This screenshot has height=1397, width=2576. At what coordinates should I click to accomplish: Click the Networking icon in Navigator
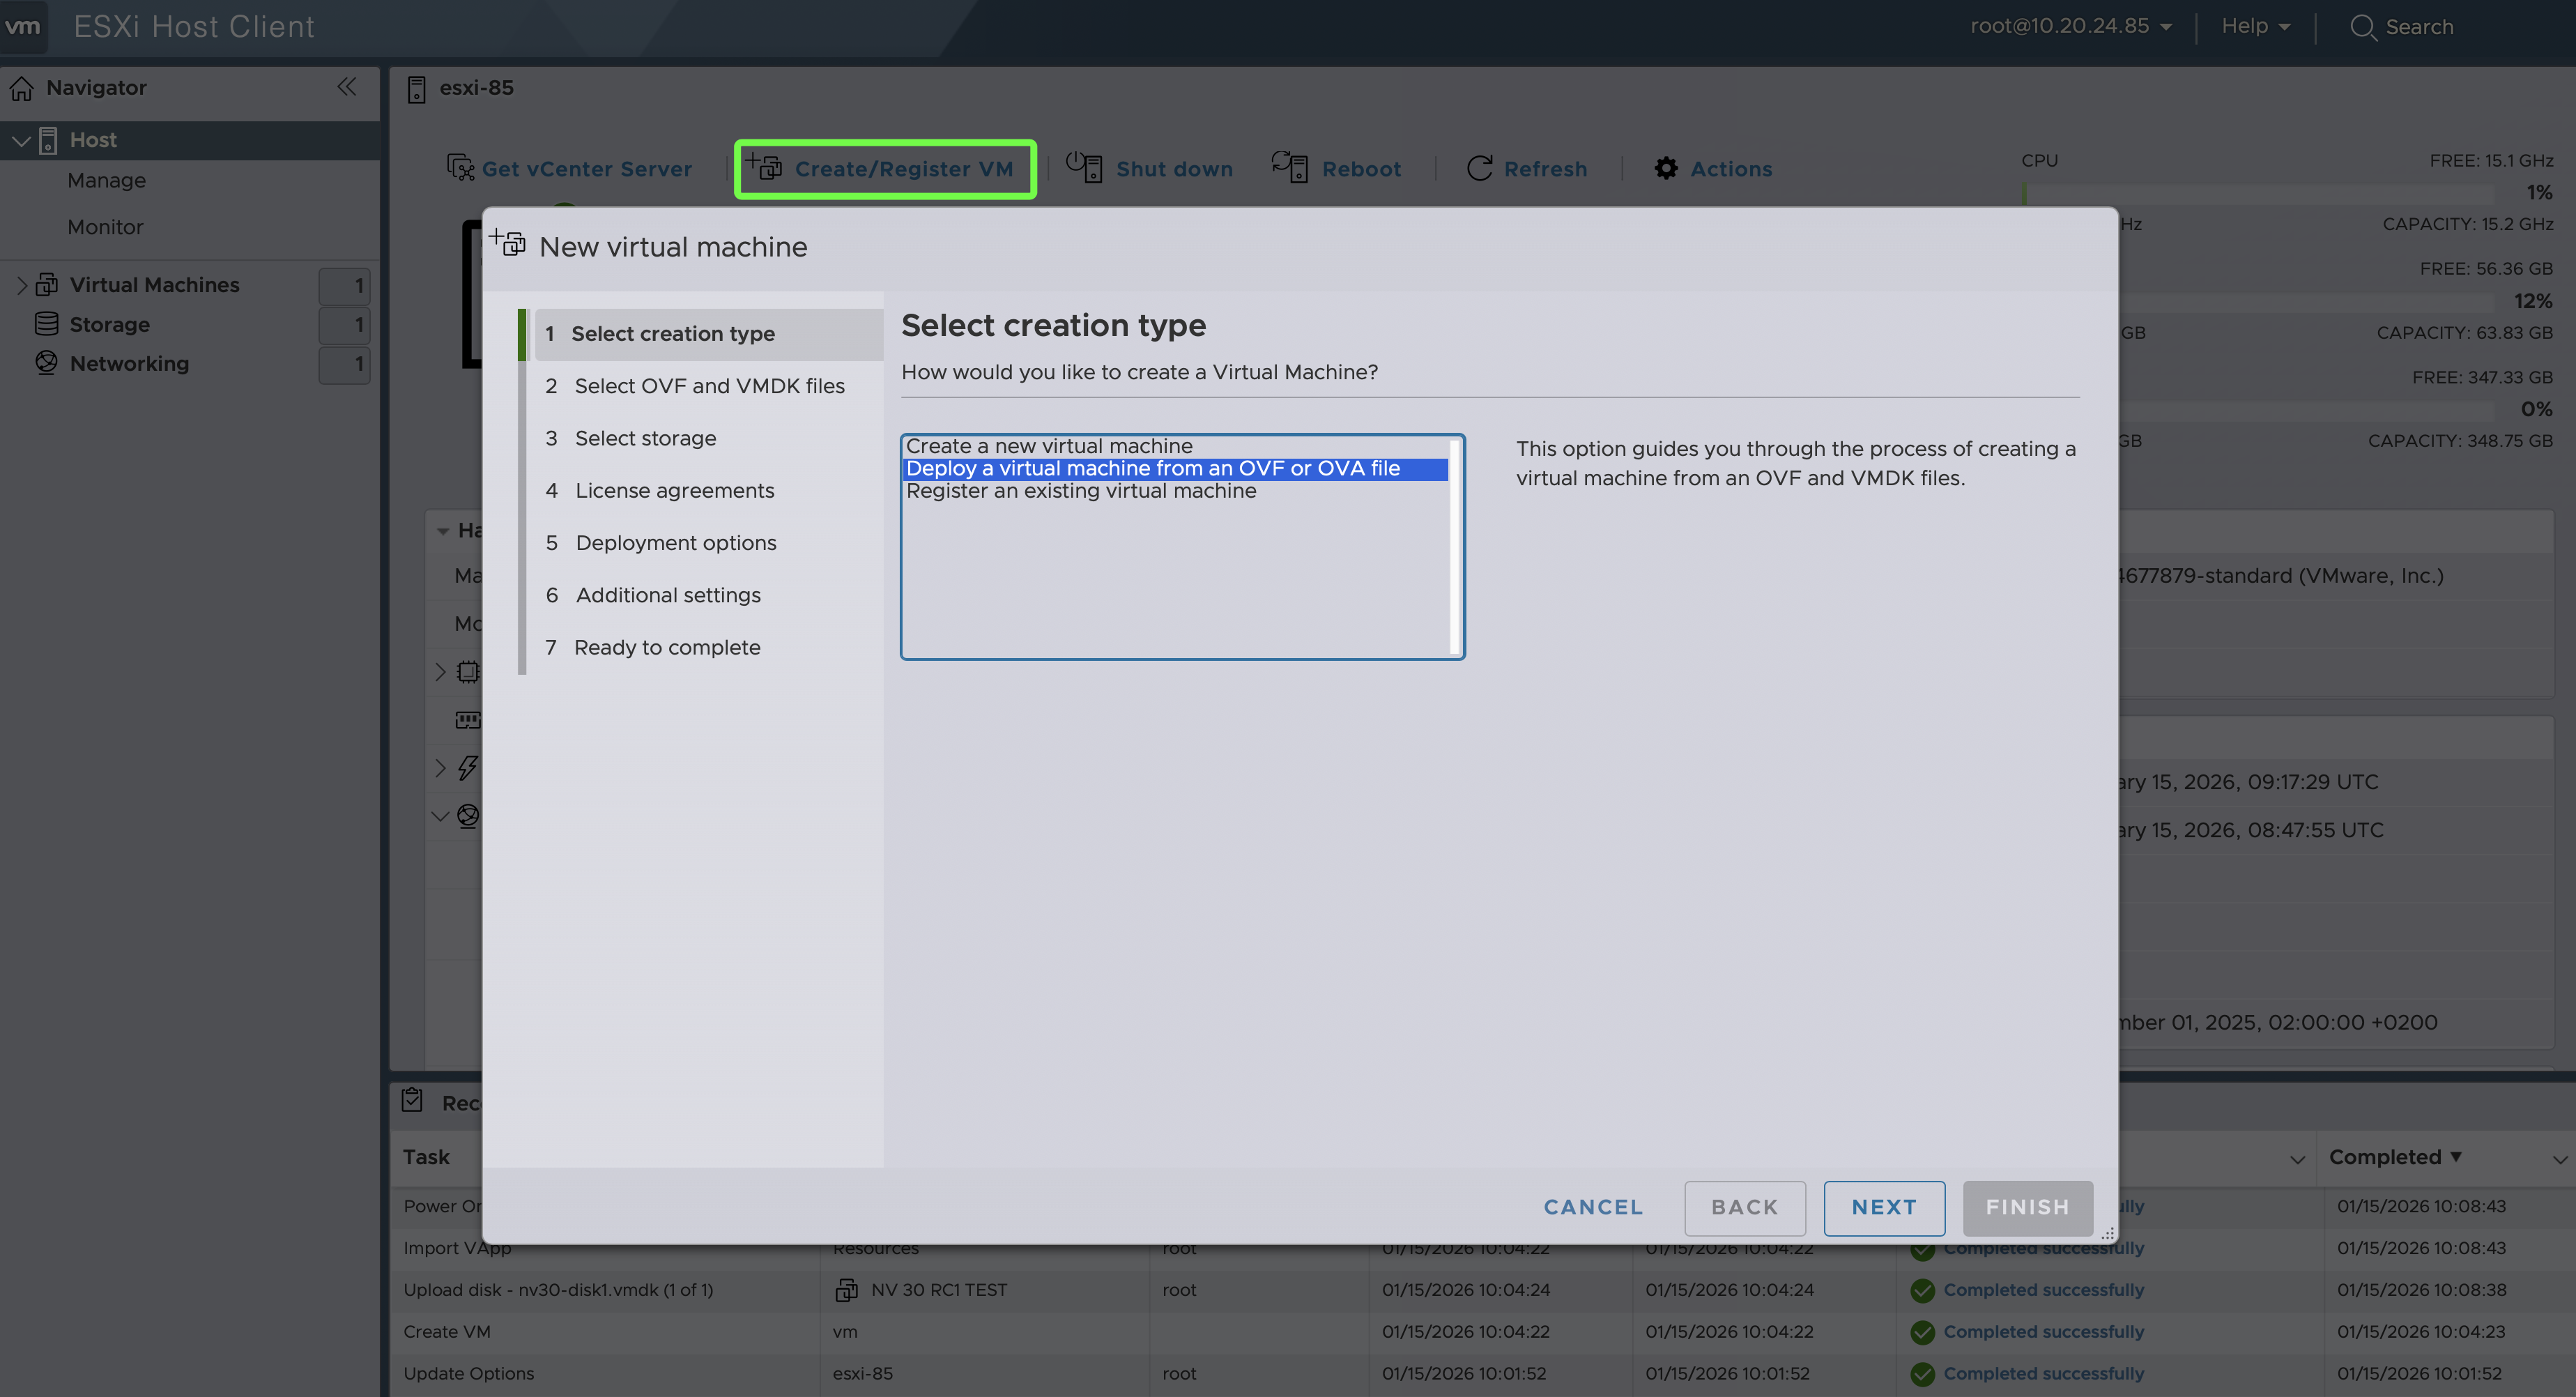(x=46, y=363)
